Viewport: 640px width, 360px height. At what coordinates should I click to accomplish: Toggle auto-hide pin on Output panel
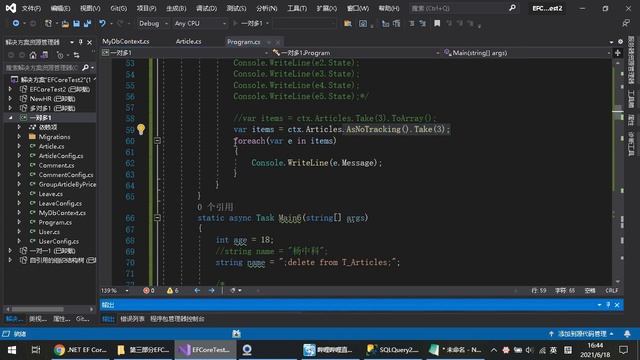point(608,305)
